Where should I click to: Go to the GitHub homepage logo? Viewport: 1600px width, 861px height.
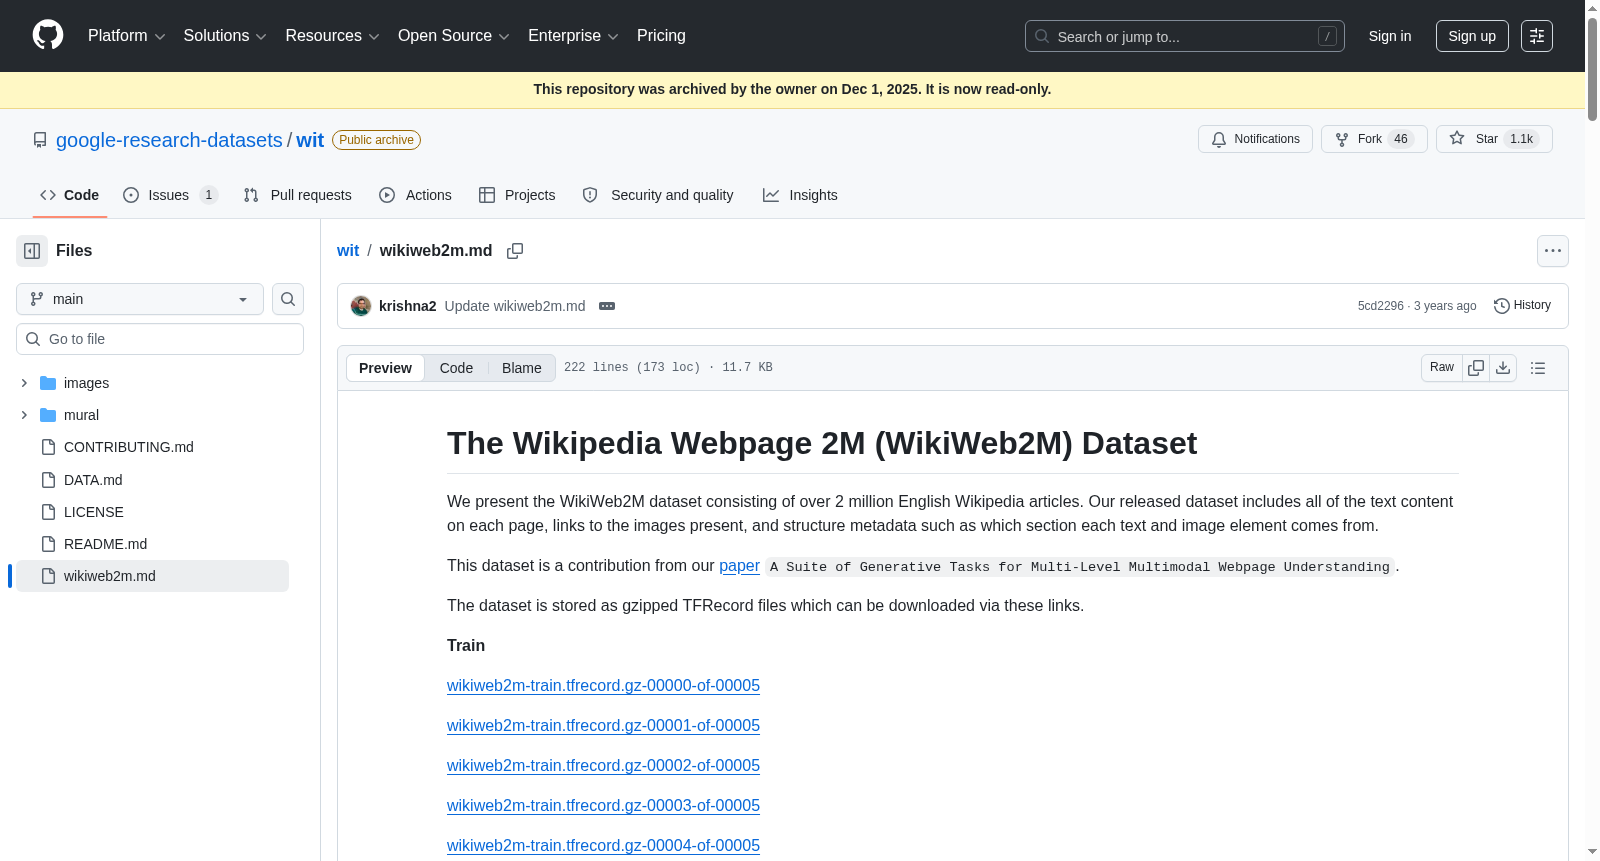pos(48,36)
